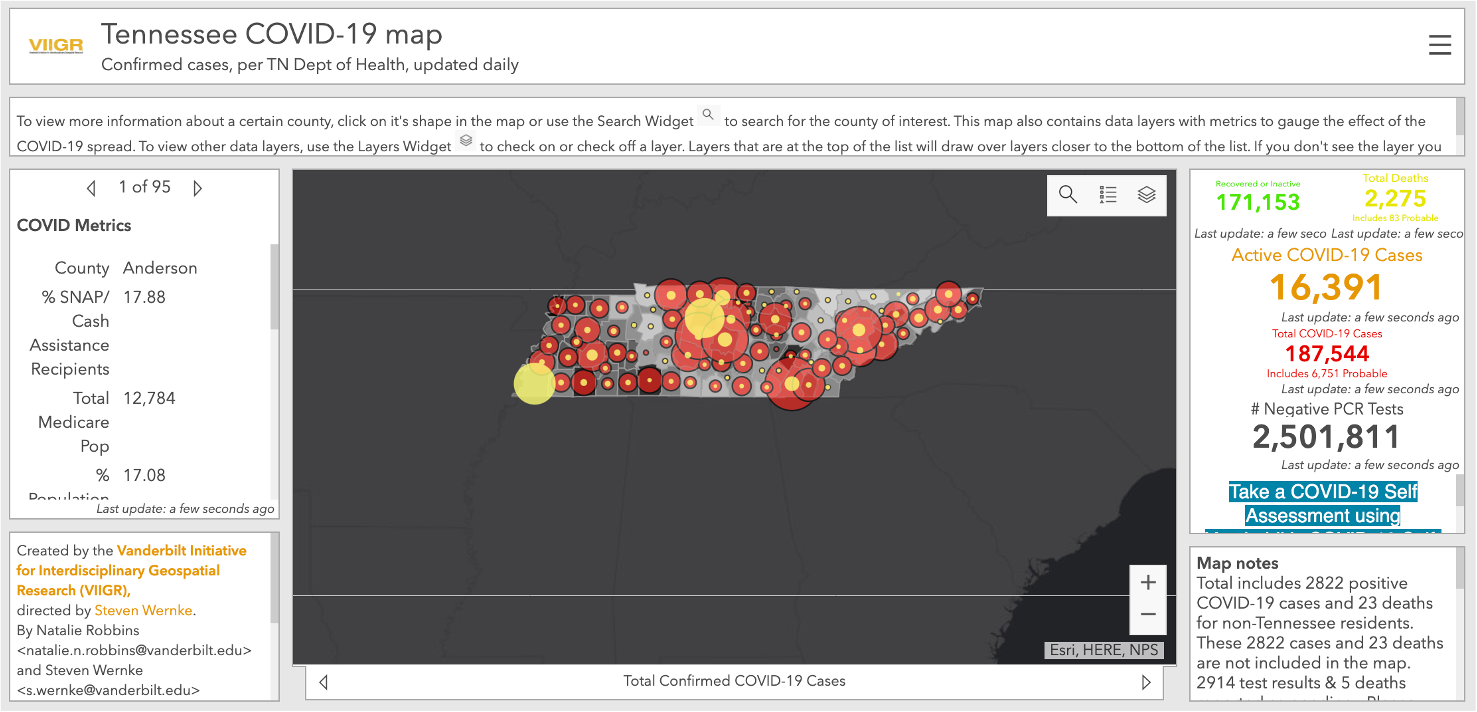Open the map Layers widget

pyautogui.click(x=1146, y=195)
